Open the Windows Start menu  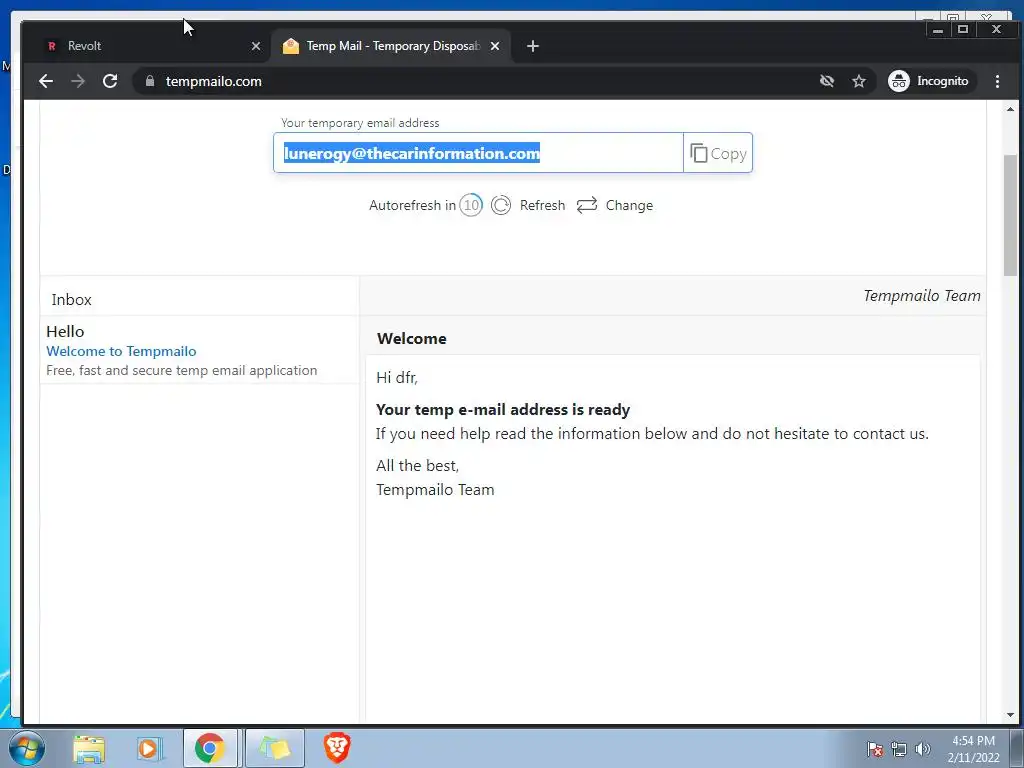click(26, 748)
